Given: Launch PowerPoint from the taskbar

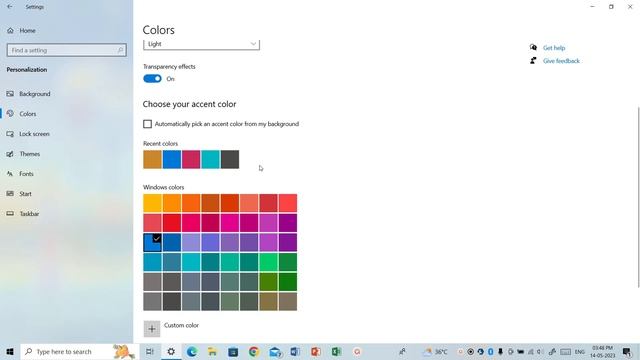Looking at the screenshot, I should point(316,351).
